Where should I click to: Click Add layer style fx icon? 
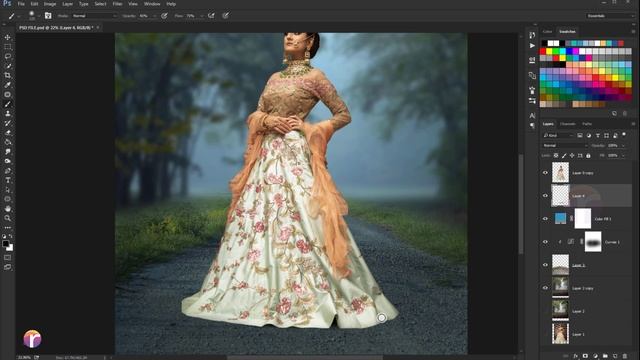(575, 356)
